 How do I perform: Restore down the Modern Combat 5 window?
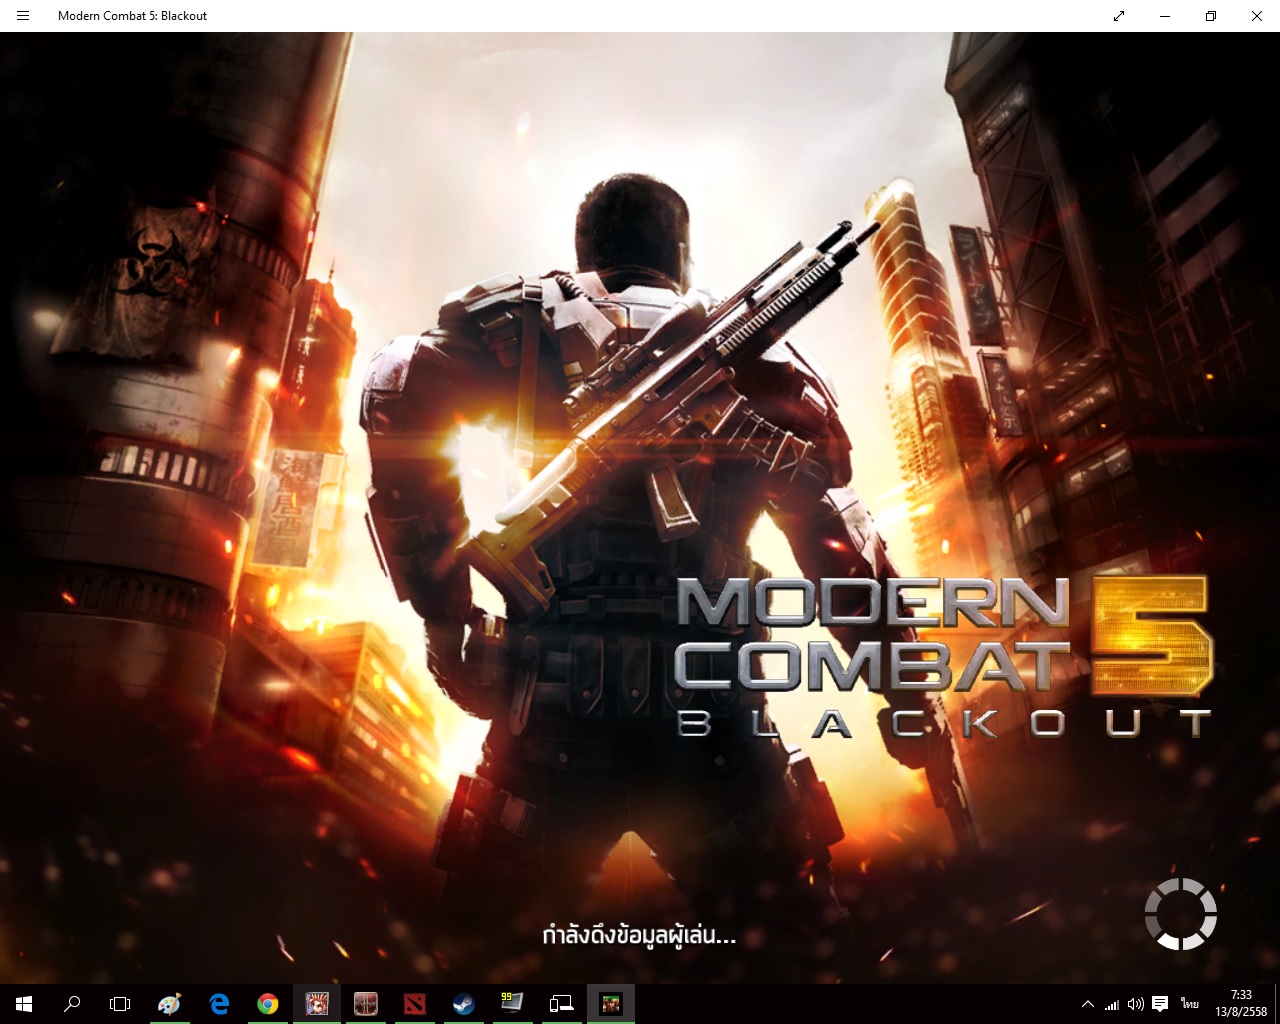[1211, 16]
